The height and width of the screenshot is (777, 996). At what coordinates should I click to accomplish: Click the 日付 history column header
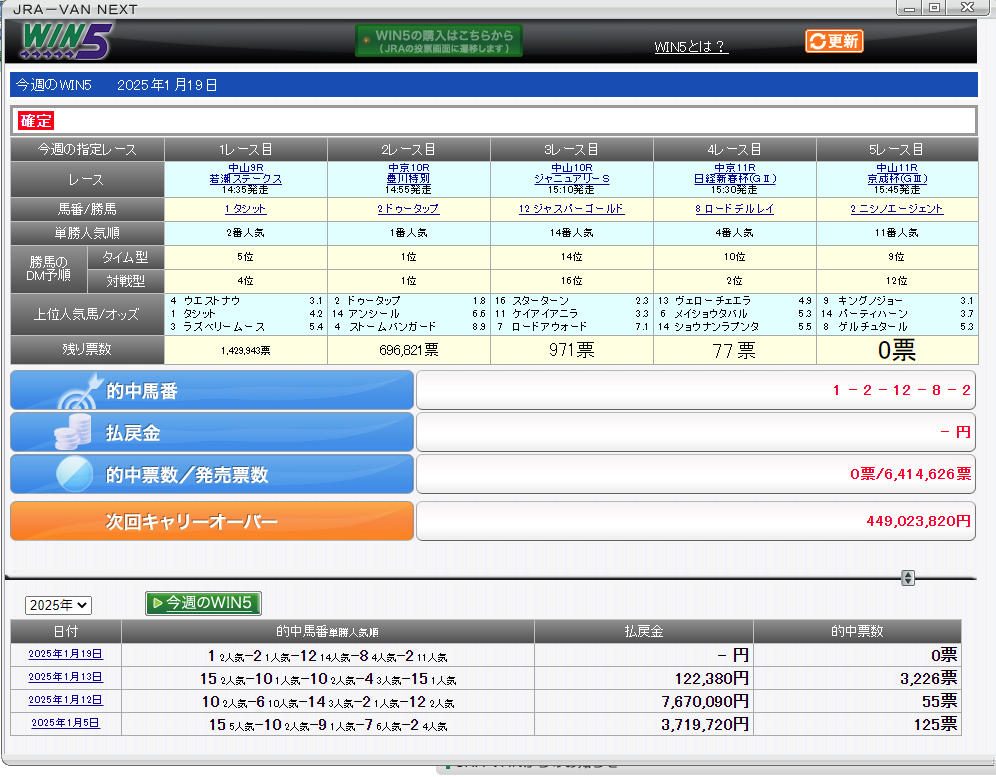click(x=65, y=632)
